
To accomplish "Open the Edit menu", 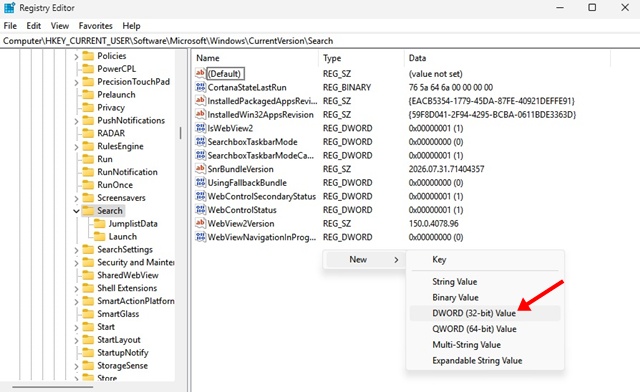I will tap(33, 26).
